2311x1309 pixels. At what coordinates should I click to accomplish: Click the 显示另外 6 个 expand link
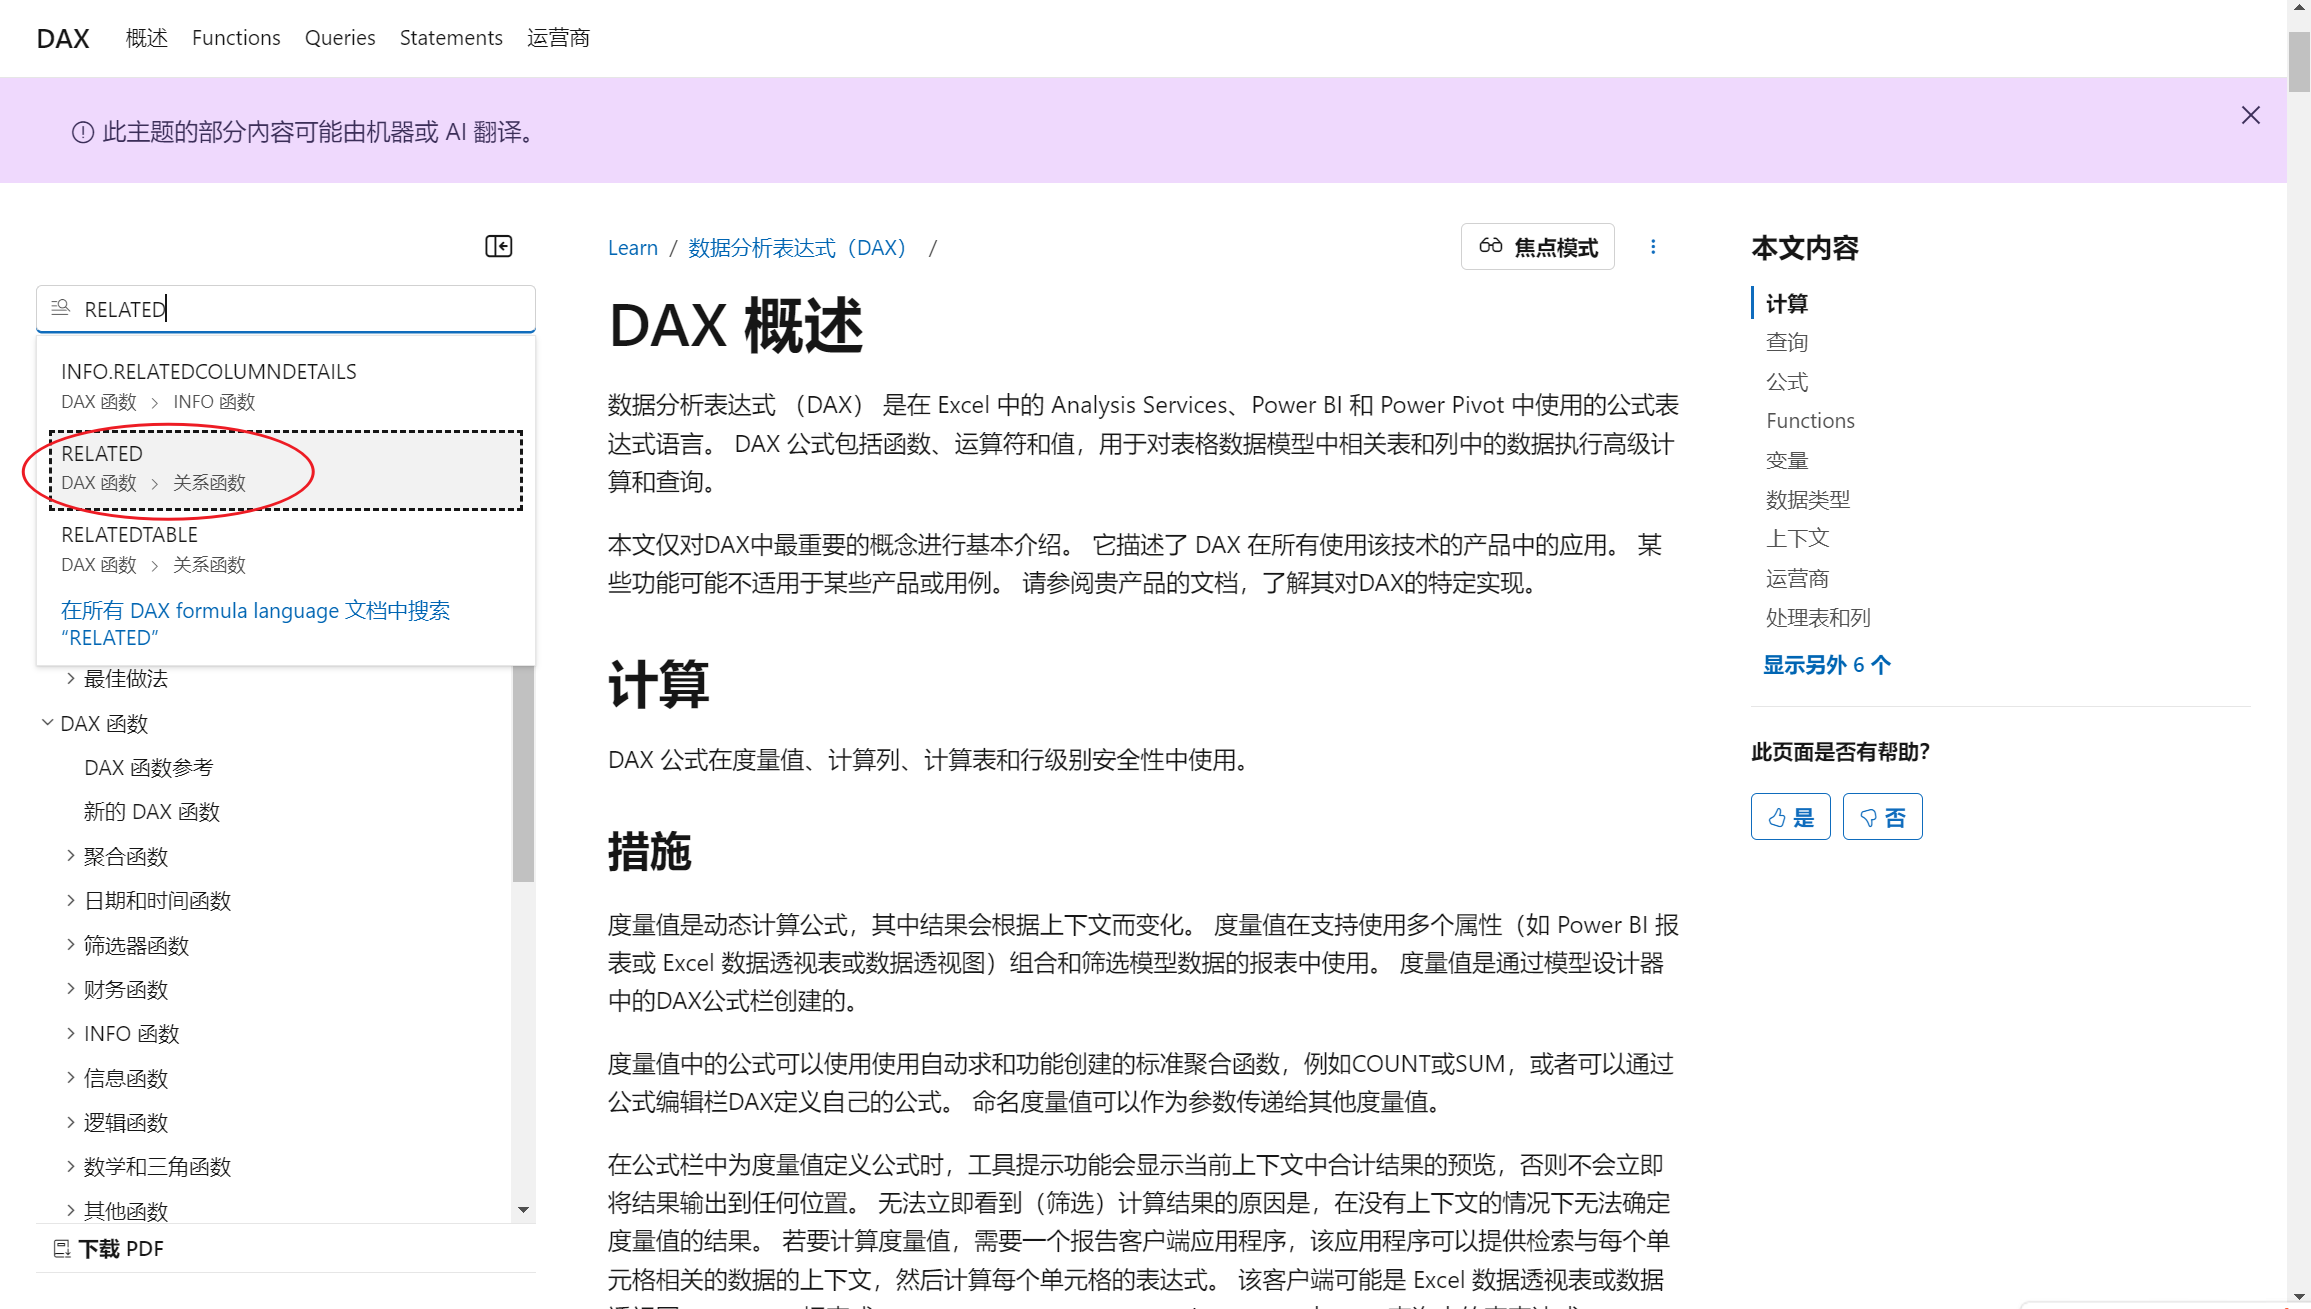[1826, 665]
